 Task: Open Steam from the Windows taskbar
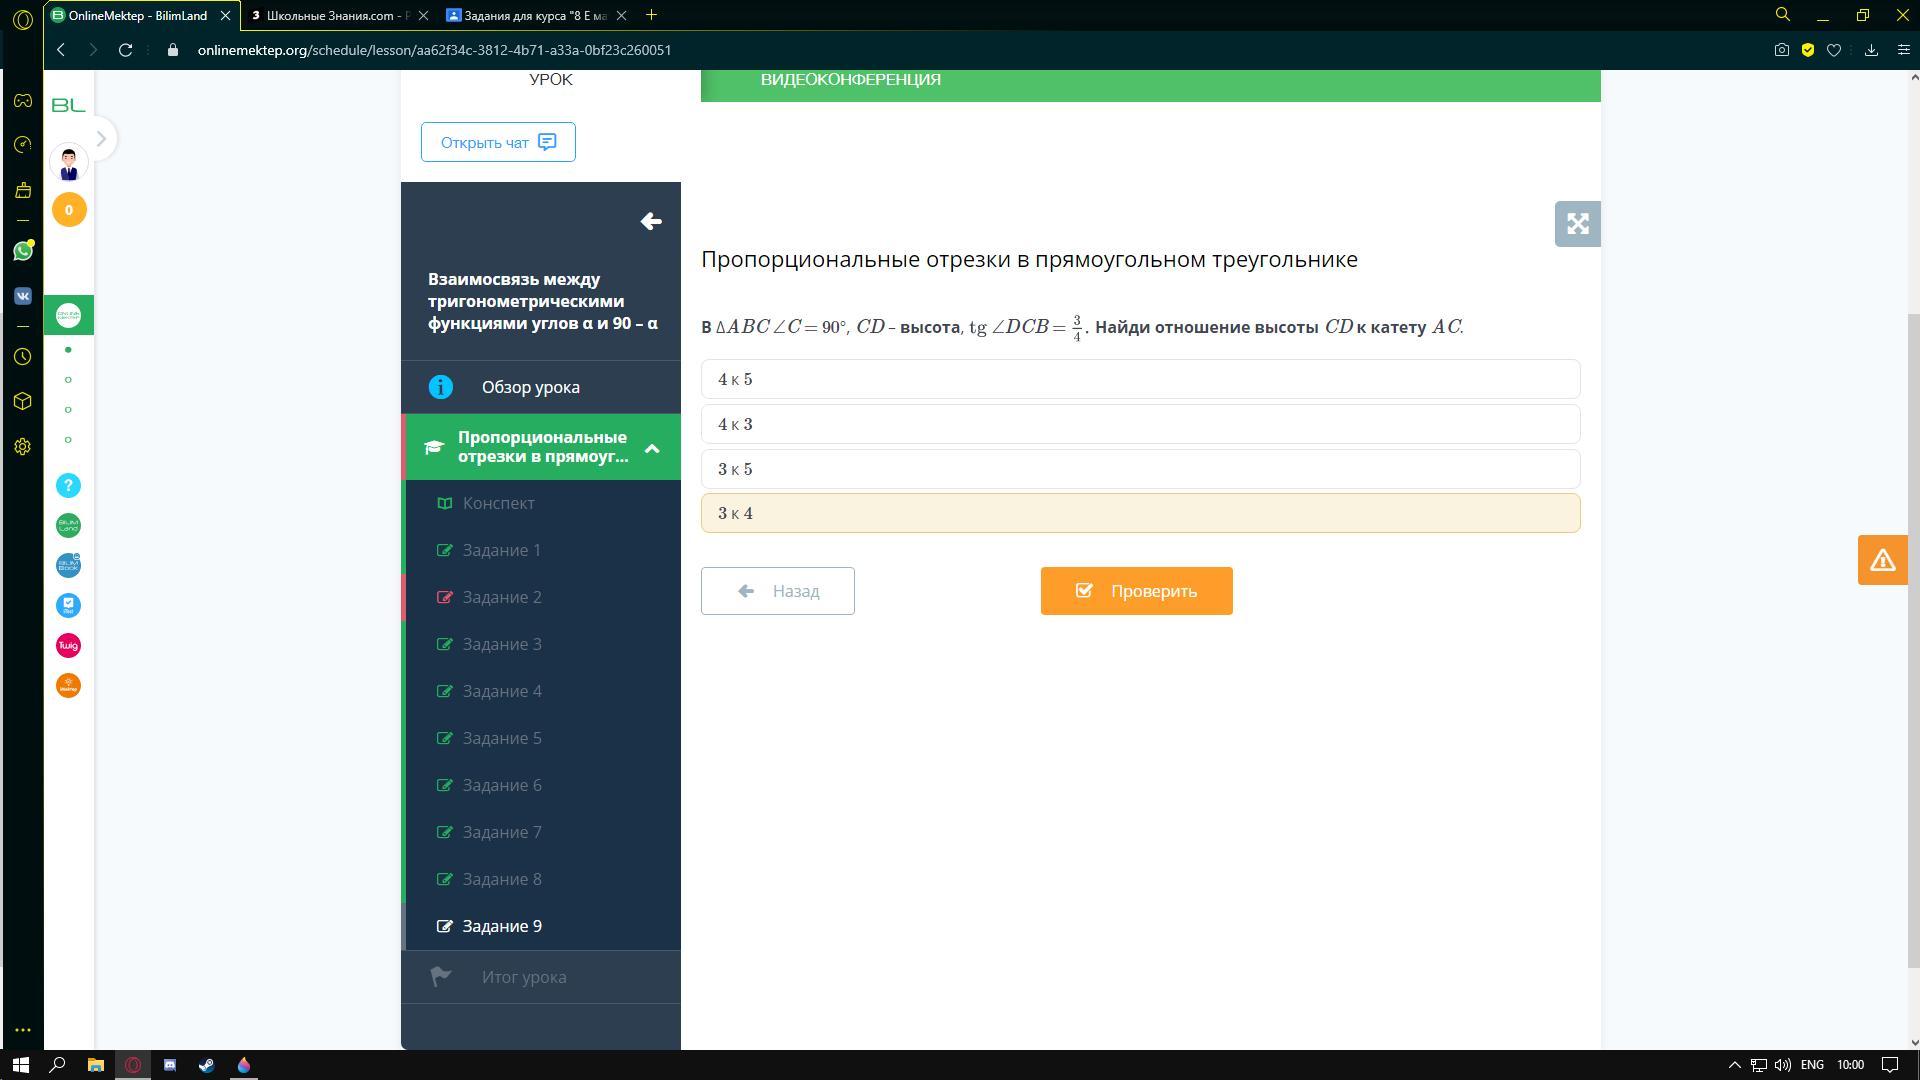pos(207,1065)
